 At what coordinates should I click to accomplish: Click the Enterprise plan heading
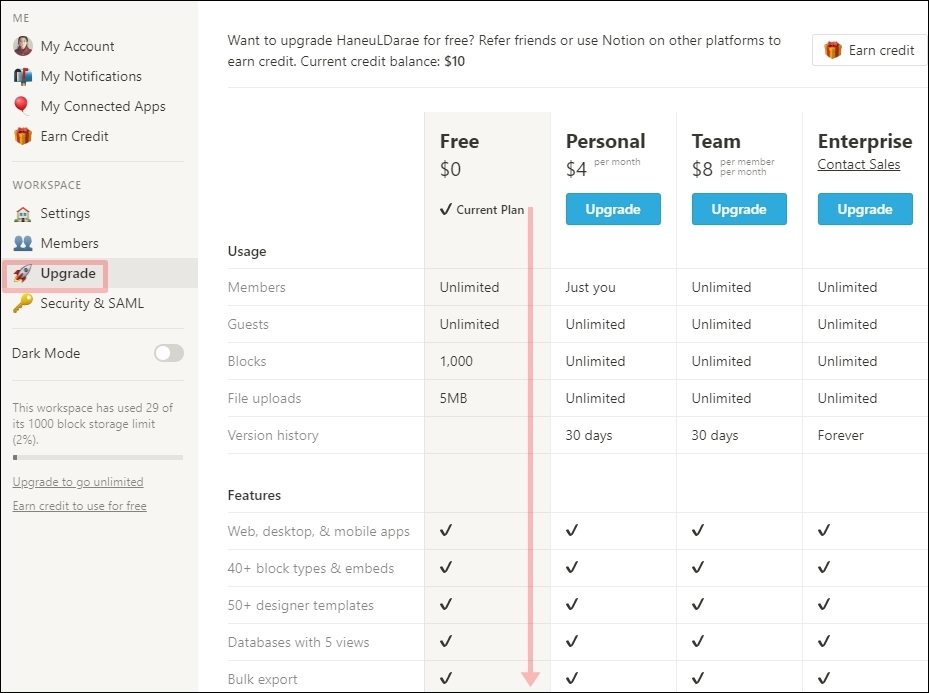point(864,142)
